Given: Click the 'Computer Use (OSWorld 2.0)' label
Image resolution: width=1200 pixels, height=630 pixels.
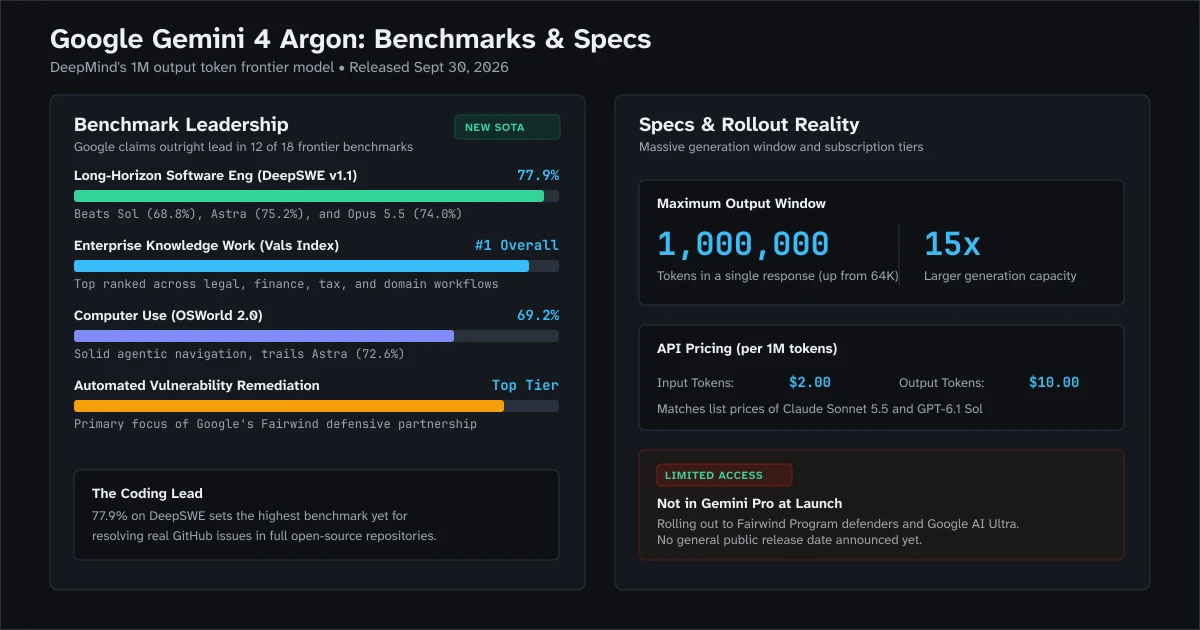Looking at the screenshot, I should coord(168,315).
